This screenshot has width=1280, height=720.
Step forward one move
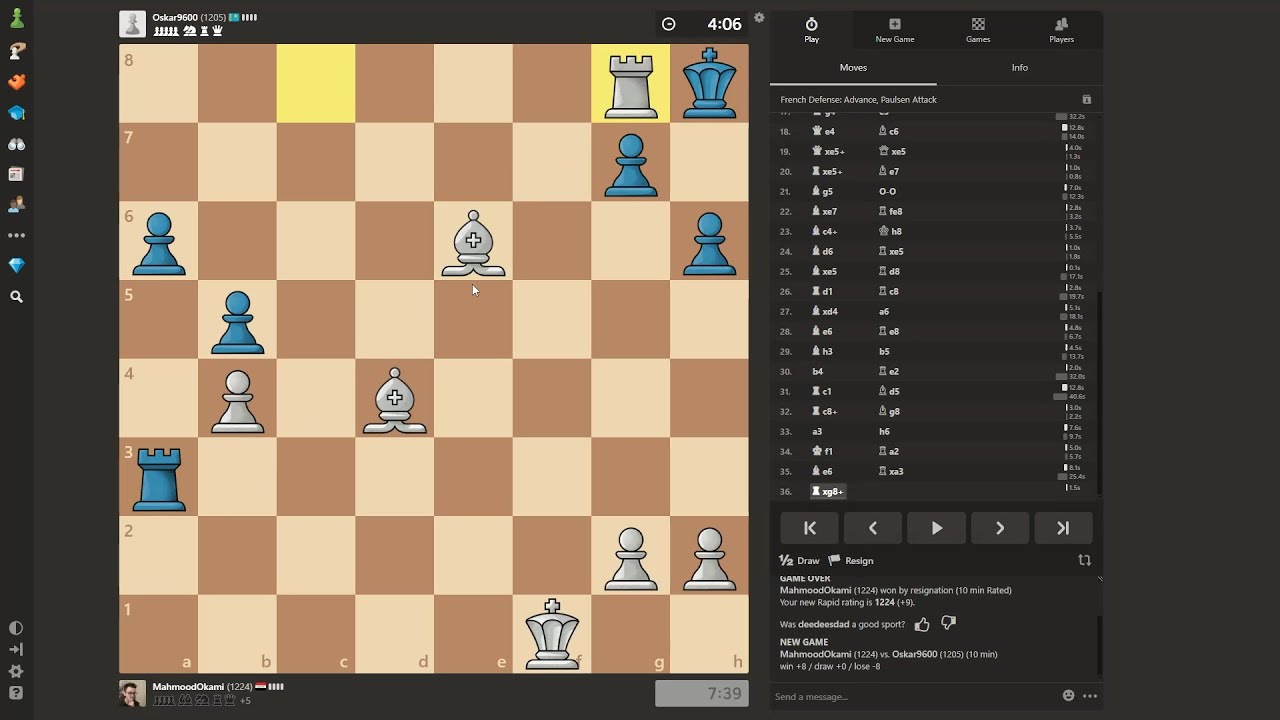(x=1000, y=528)
